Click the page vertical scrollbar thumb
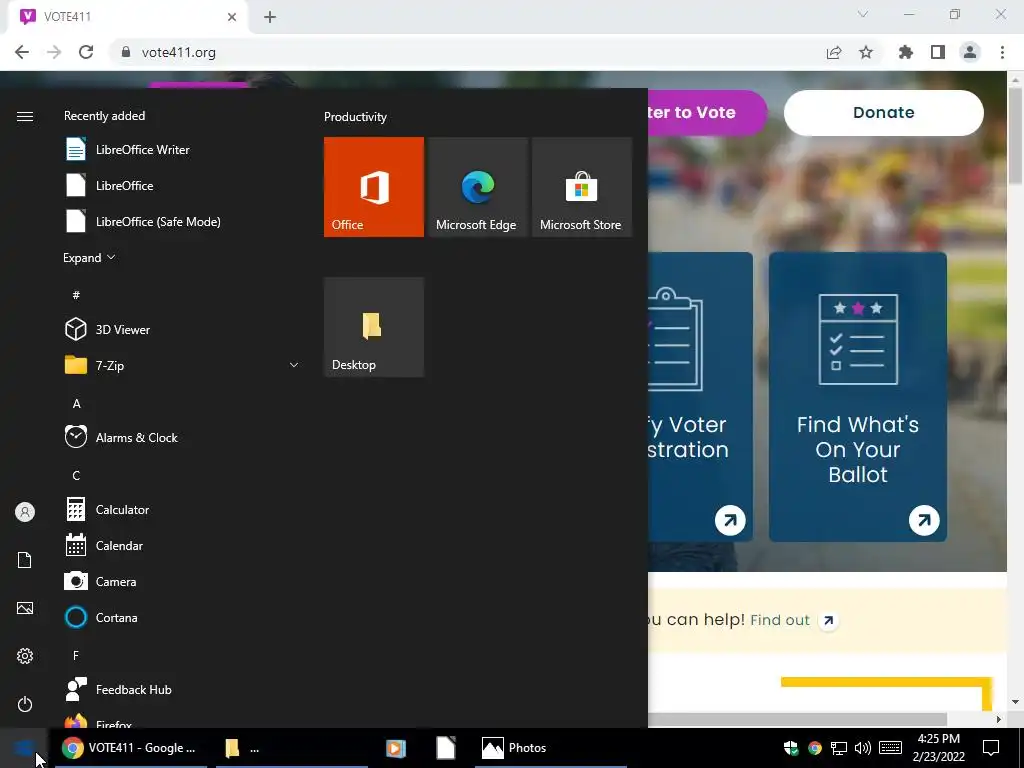 1015,135
